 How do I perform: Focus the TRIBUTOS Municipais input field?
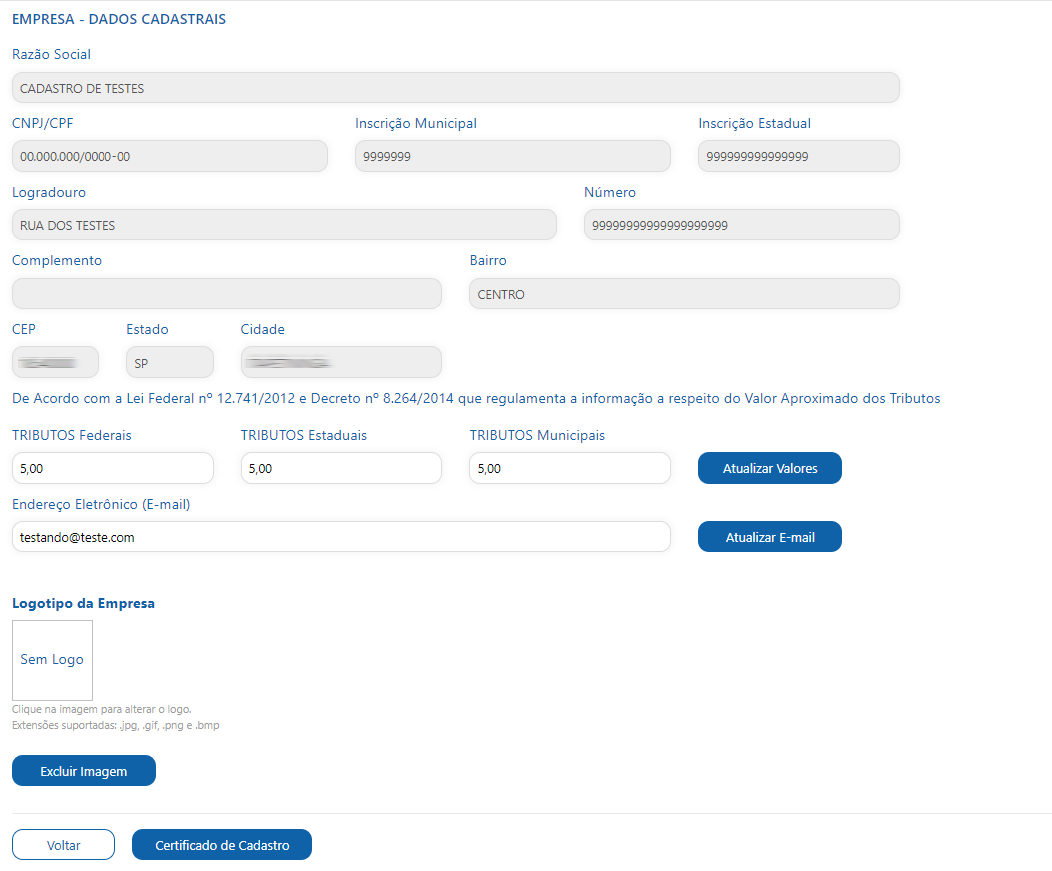570,468
